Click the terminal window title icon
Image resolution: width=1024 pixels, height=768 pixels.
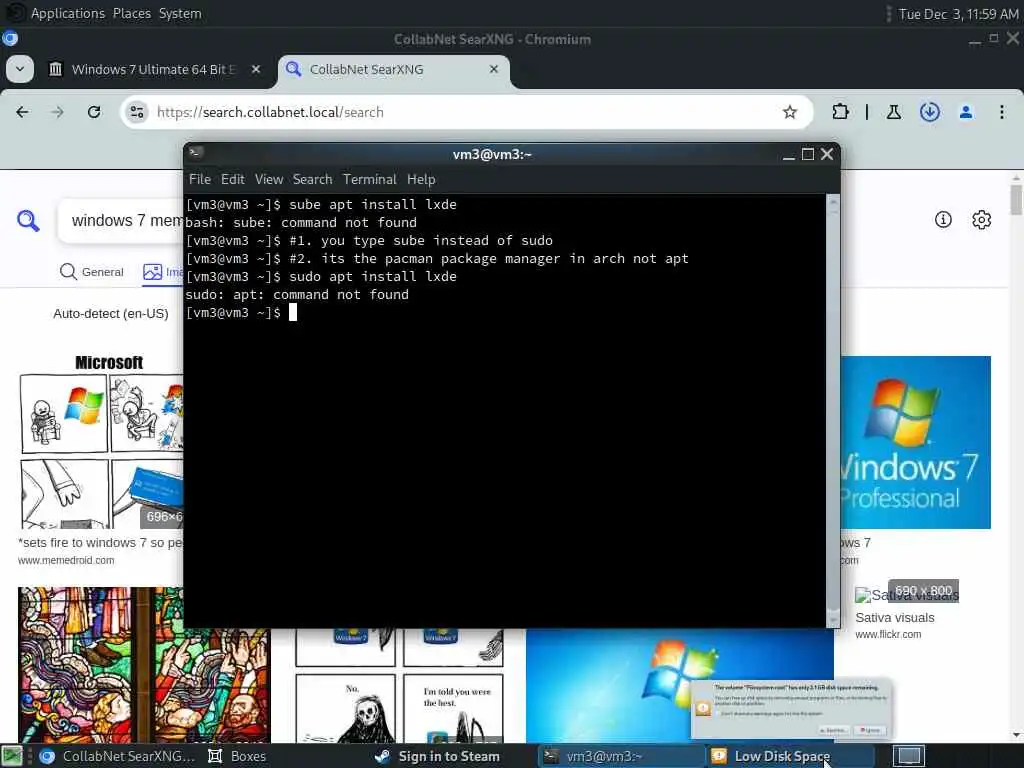195,153
